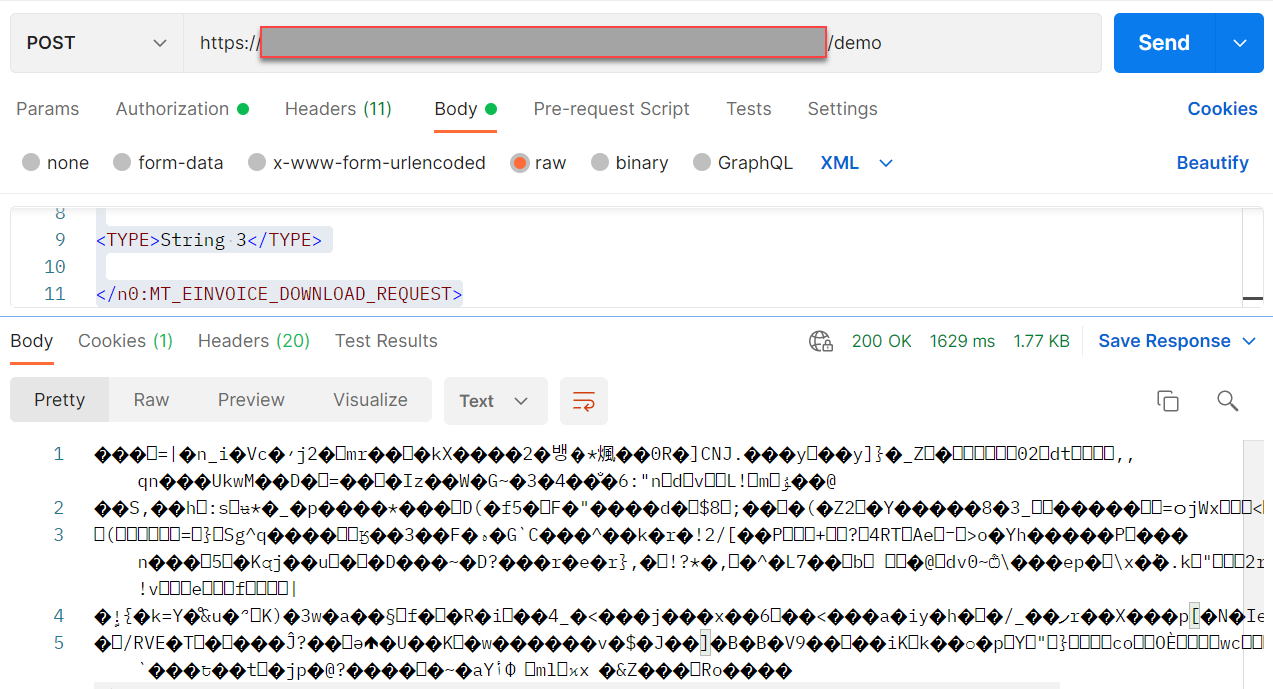Image resolution: width=1273 pixels, height=689 pixels.
Task: Choose GraphQL body type
Action: (702, 163)
